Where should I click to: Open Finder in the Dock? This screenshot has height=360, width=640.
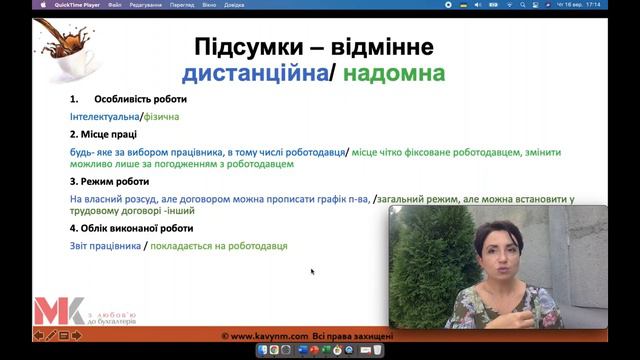(262, 350)
